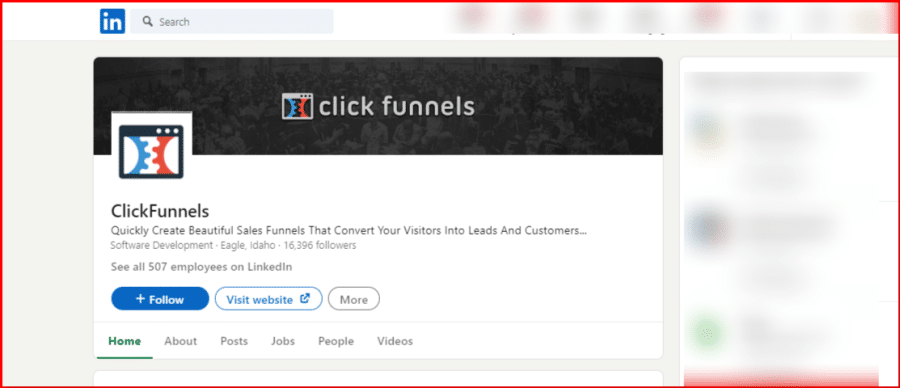900x388 pixels.
Task: Open the Visit website button
Action: (269, 298)
